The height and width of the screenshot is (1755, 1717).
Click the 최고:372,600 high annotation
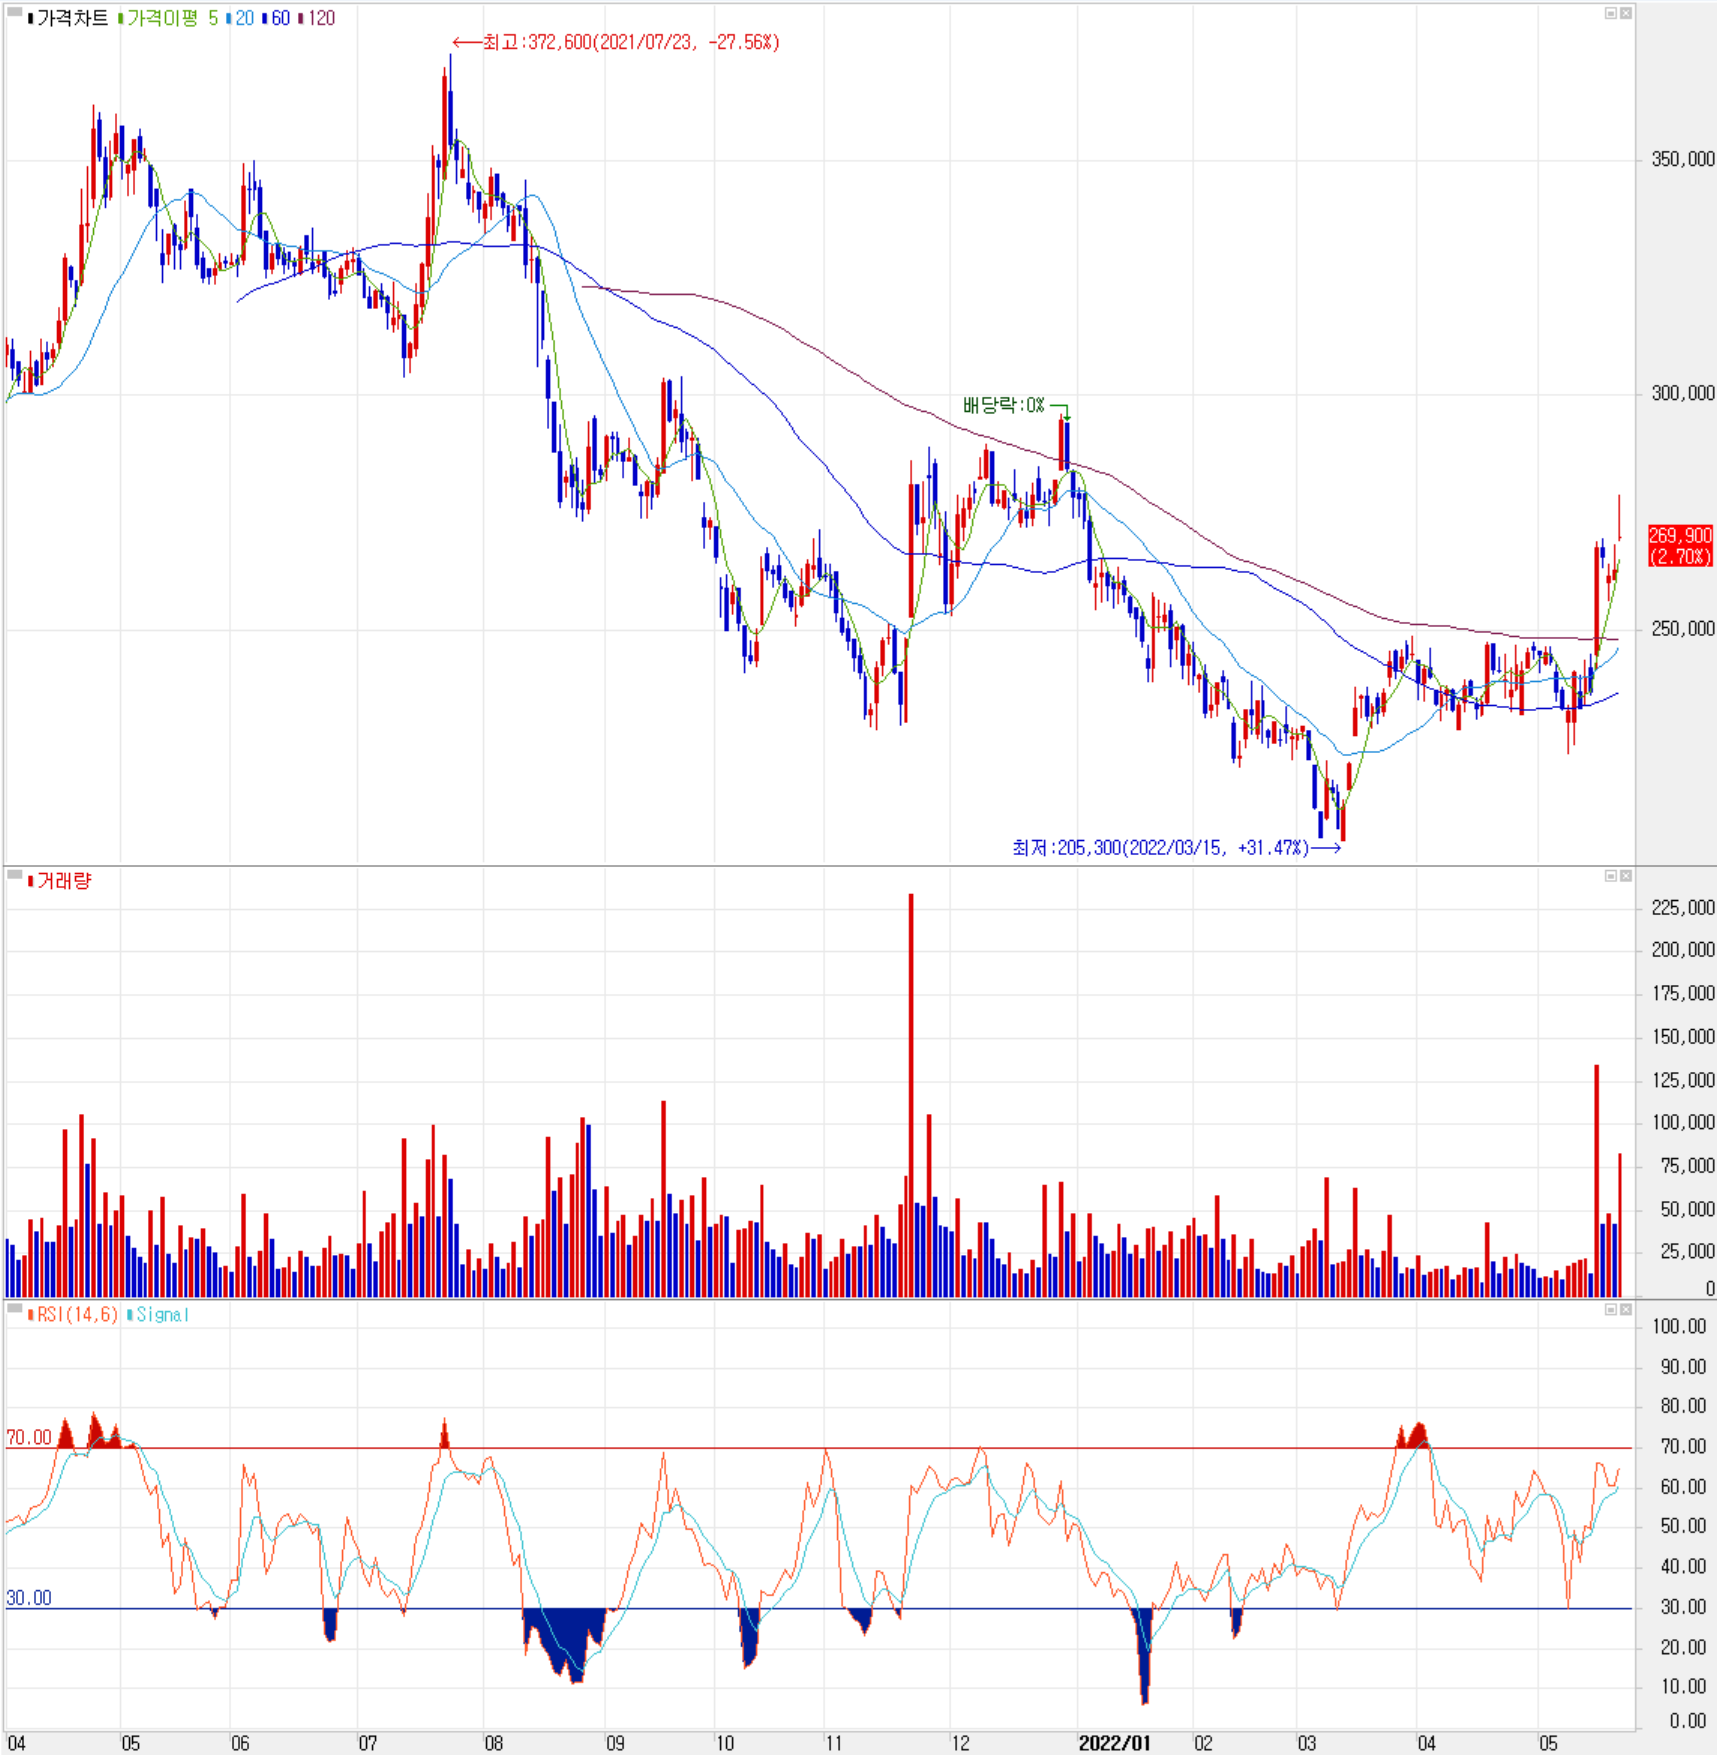point(616,42)
